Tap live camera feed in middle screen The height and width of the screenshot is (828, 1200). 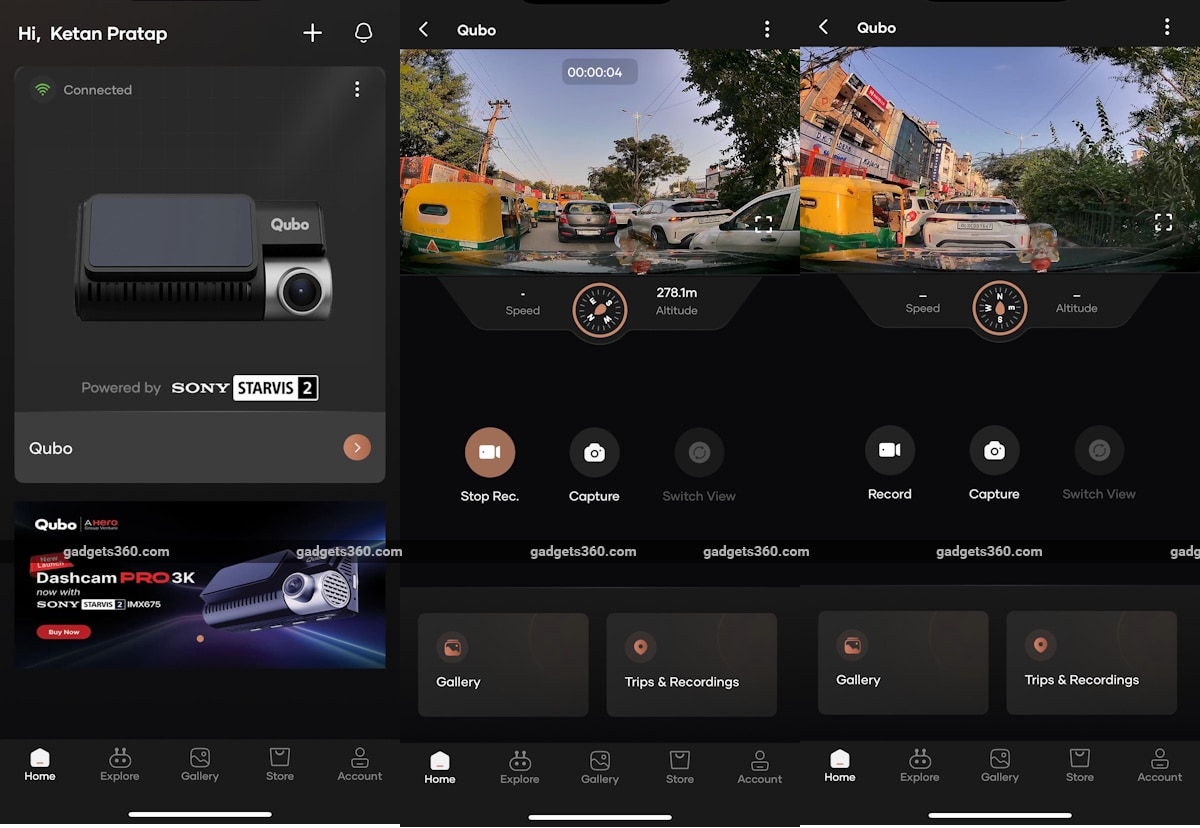(600, 161)
